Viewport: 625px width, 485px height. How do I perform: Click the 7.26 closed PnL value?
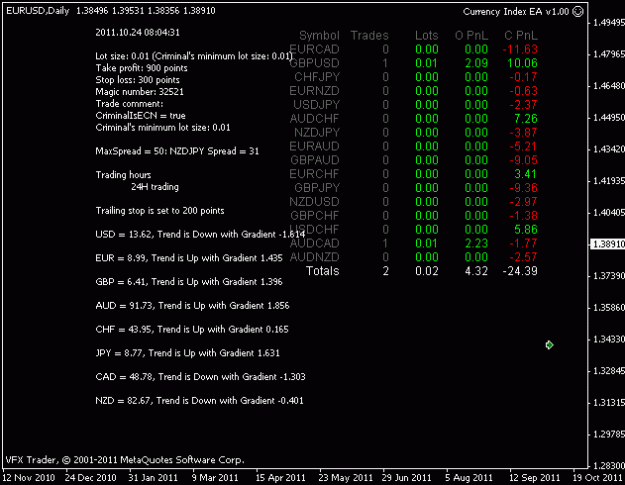pyautogui.click(x=526, y=119)
